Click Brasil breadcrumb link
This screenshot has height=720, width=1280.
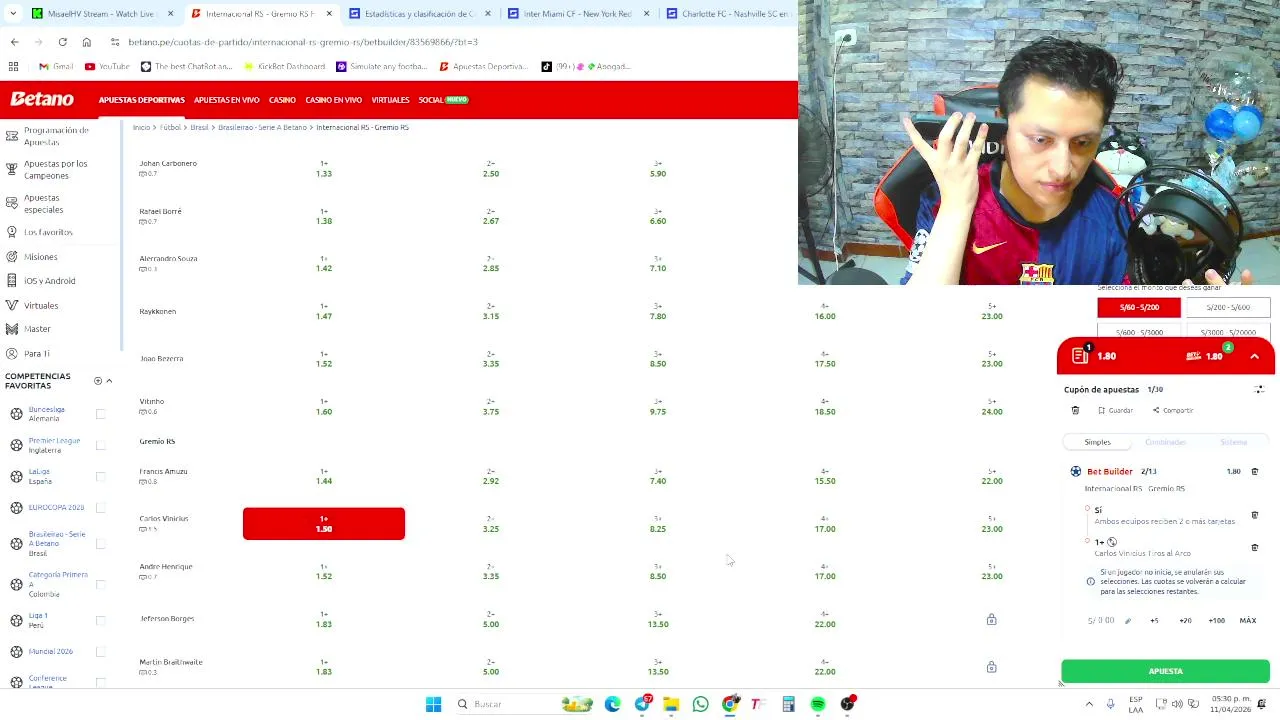[200, 127]
